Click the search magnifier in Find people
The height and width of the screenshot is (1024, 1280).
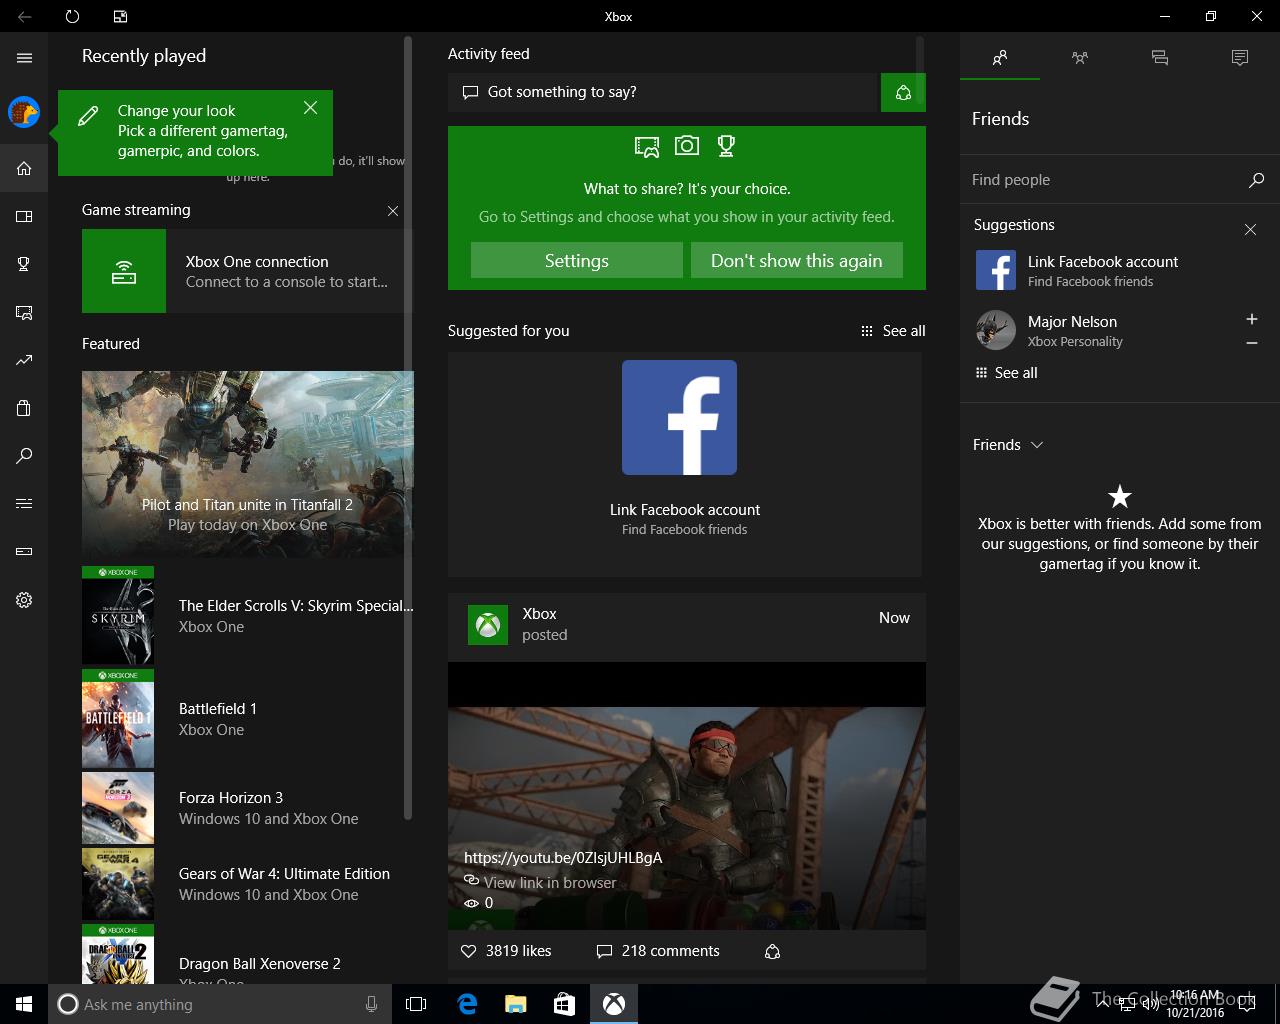[1256, 180]
